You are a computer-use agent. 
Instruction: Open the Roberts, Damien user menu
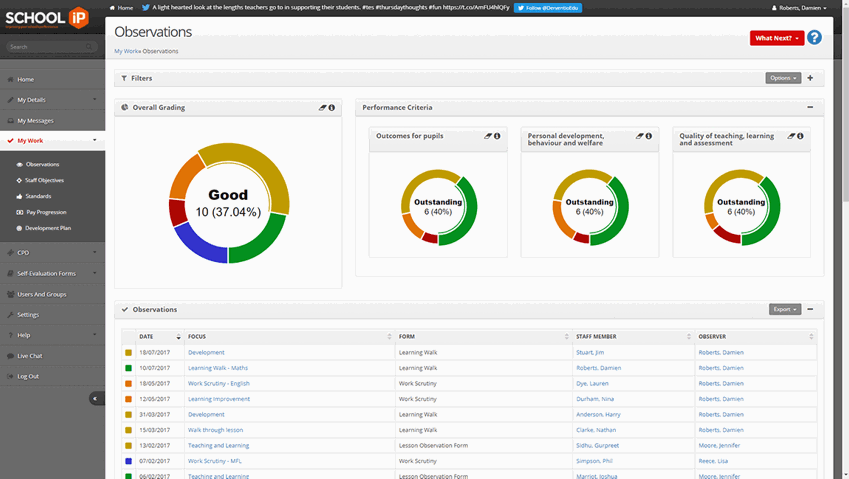(799, 8)
